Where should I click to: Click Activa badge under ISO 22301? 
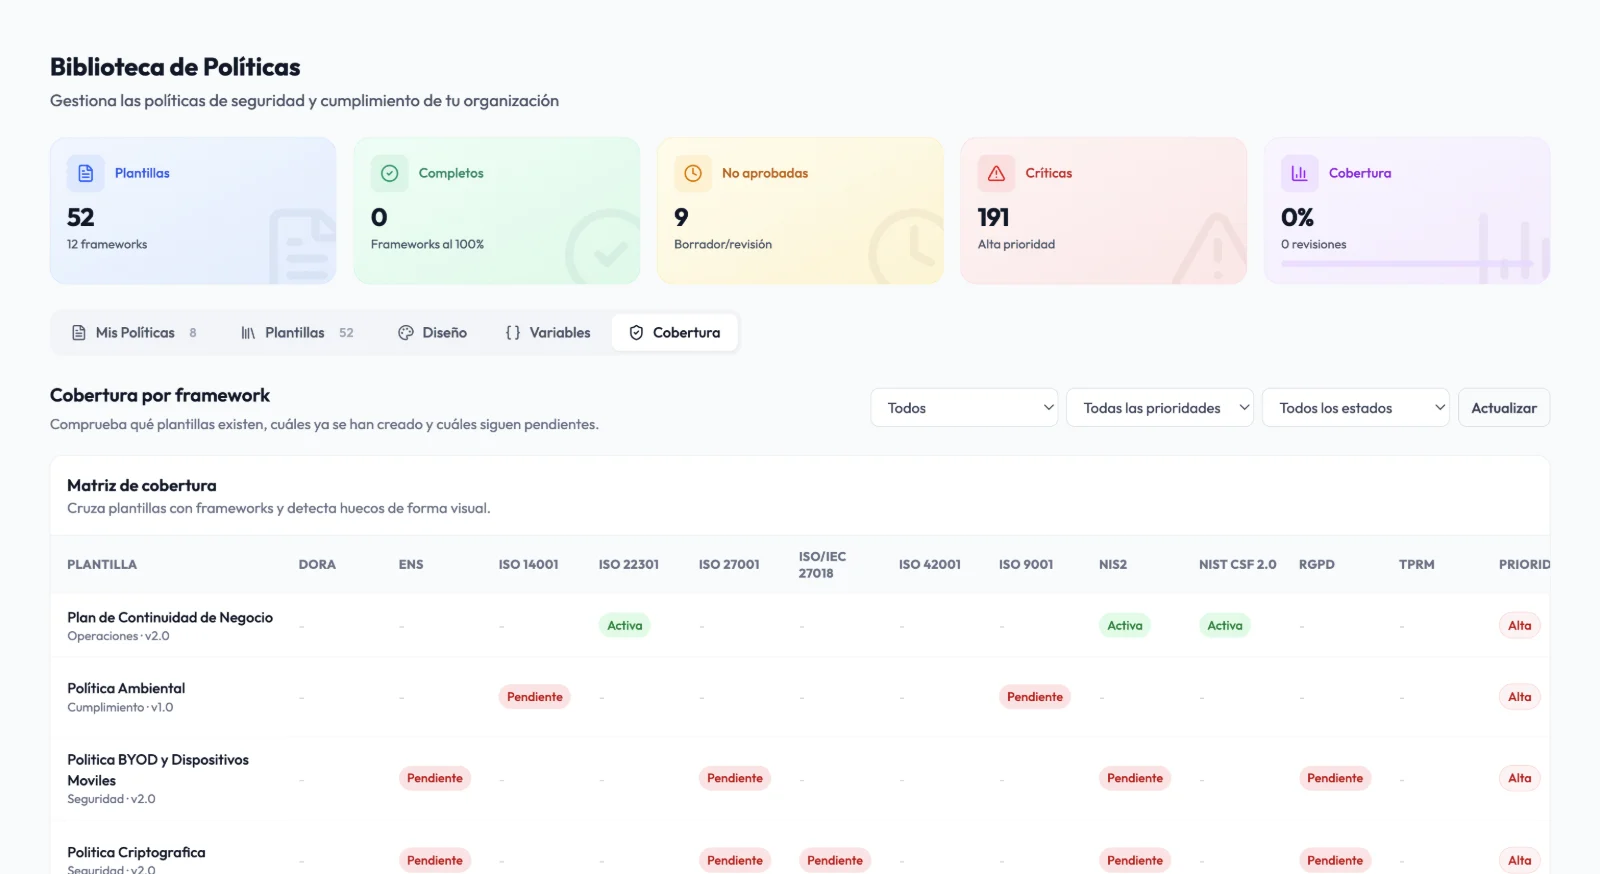625,626
